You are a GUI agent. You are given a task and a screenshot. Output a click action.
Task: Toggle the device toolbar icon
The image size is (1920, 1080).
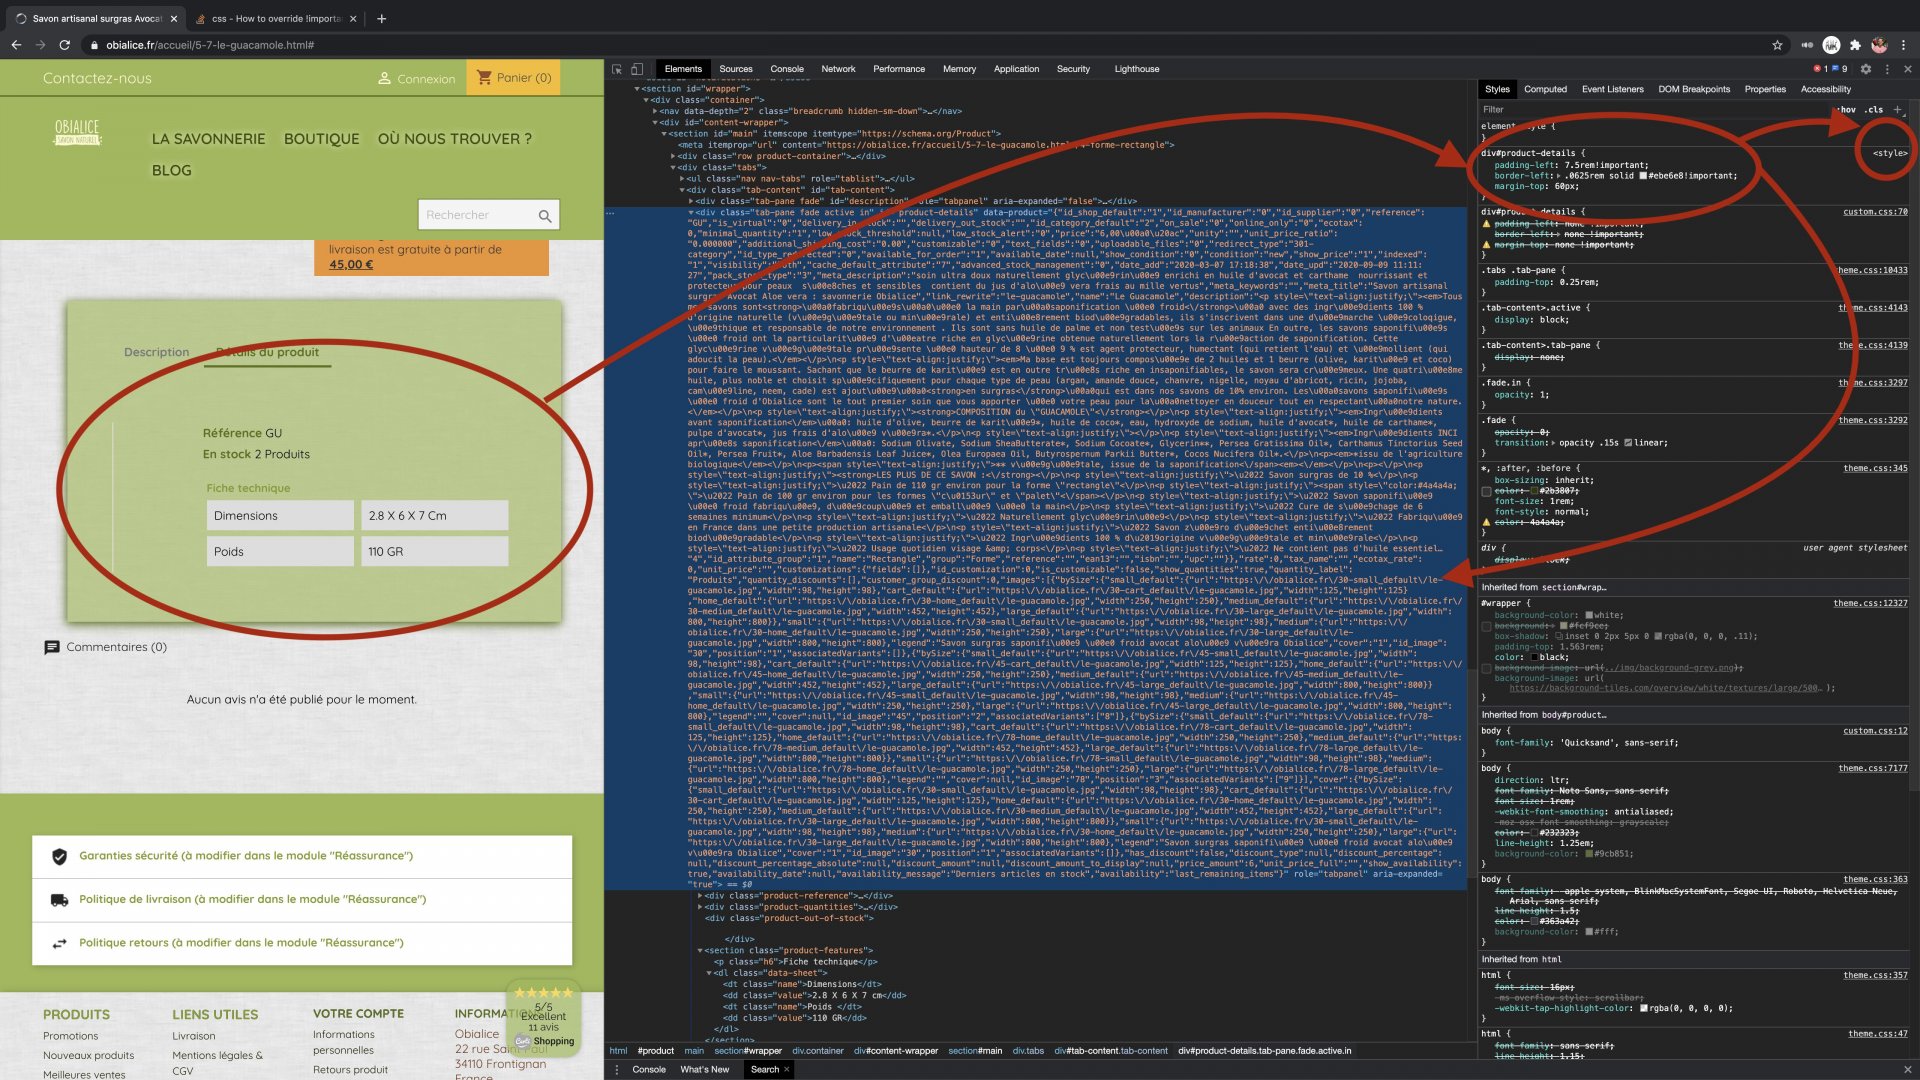pyautogui.click(x=637, y=69)
